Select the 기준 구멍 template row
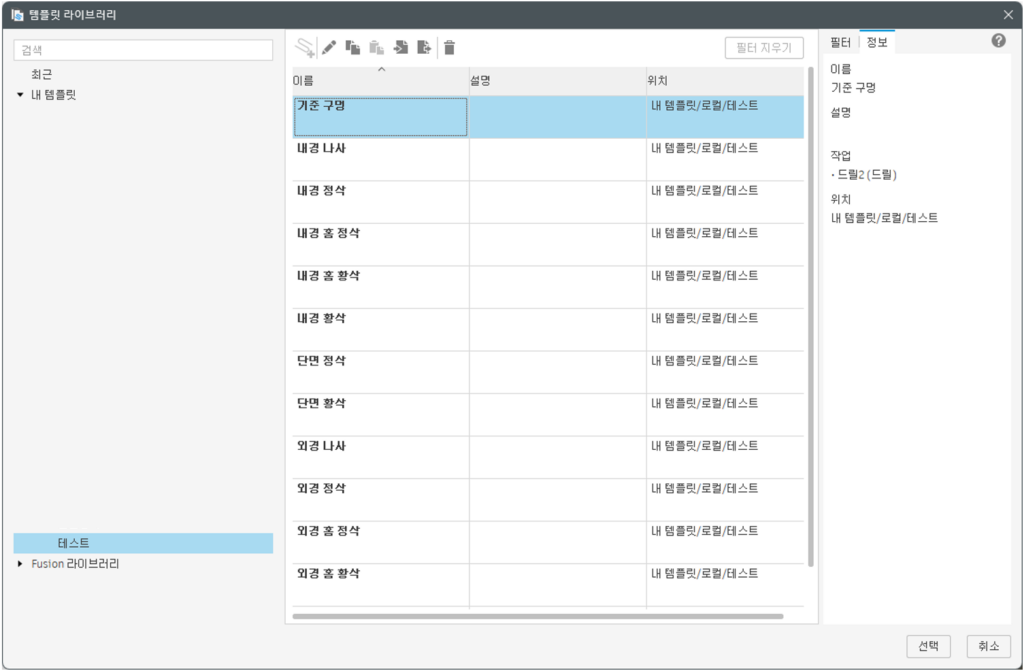The width and height of the screenshot is (1024, 671). click(x=548, y=117)
